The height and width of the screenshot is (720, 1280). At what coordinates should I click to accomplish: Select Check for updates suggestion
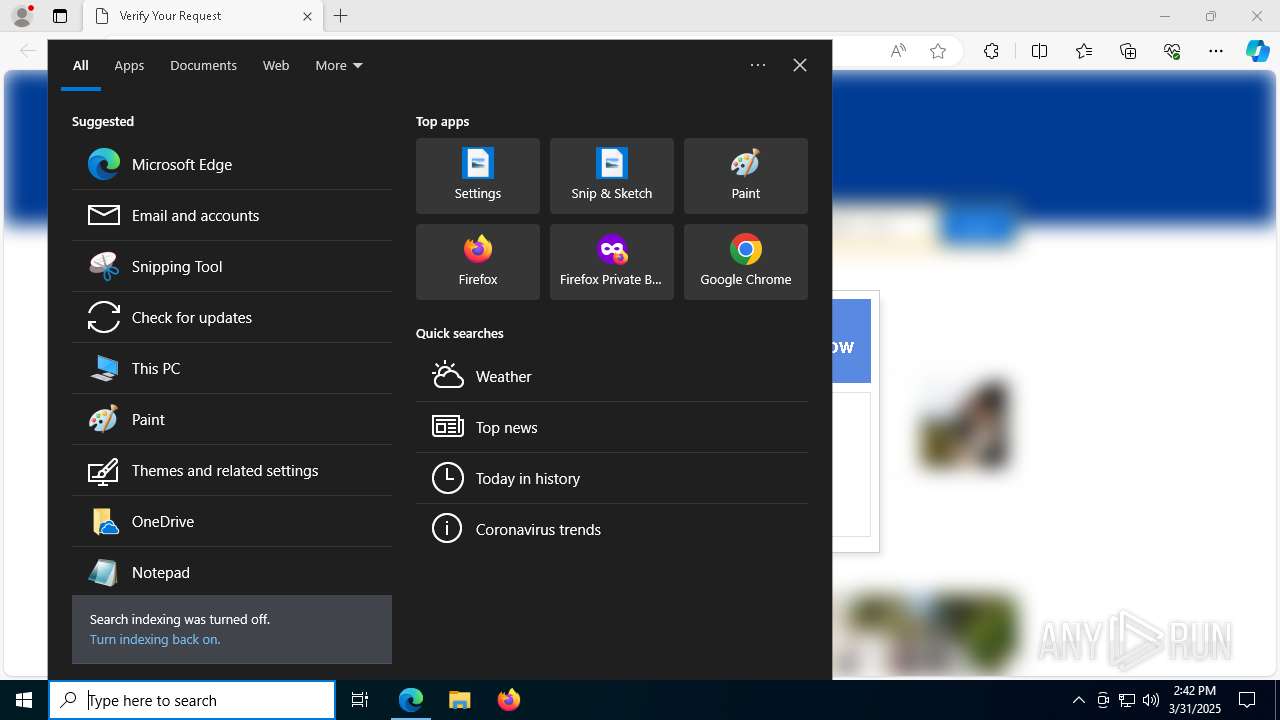point(232,317)
